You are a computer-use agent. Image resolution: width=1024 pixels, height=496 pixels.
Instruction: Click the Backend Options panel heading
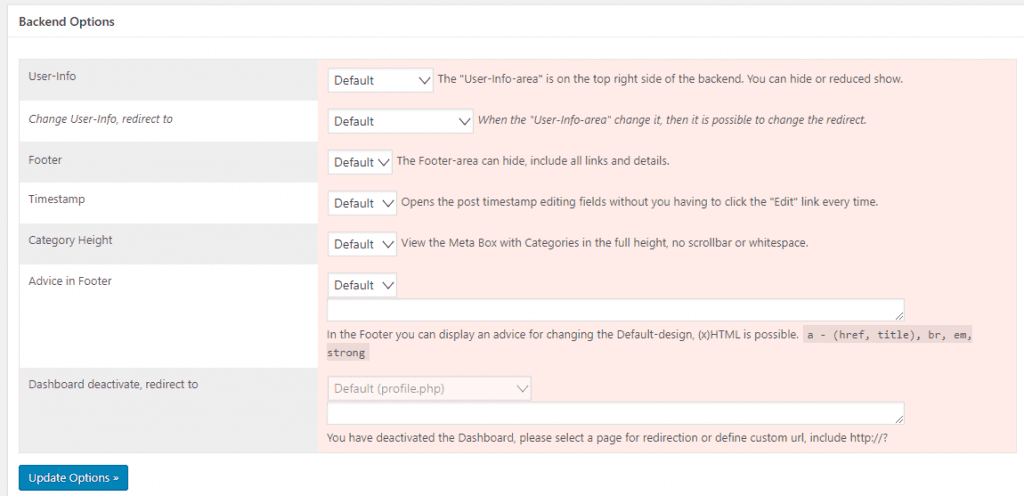pyautogui.click(x=67, y=22)
